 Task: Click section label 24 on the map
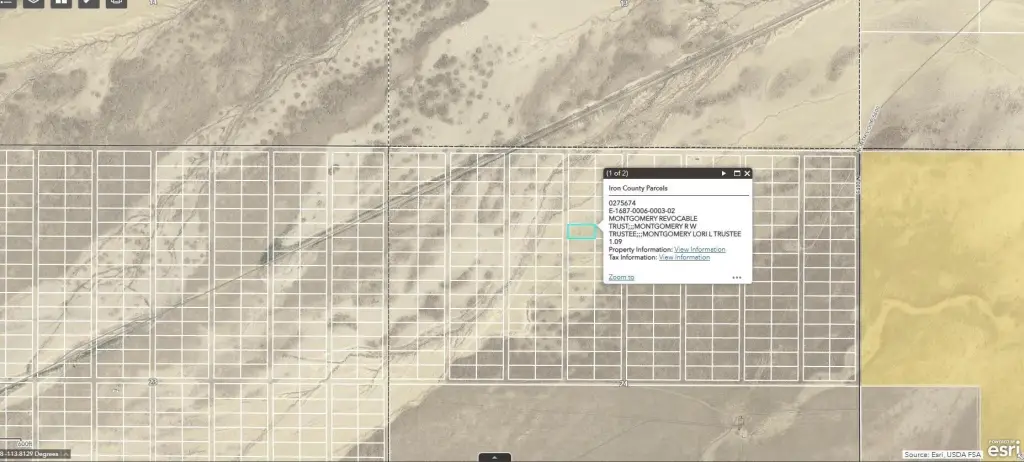tap(621, 383)
